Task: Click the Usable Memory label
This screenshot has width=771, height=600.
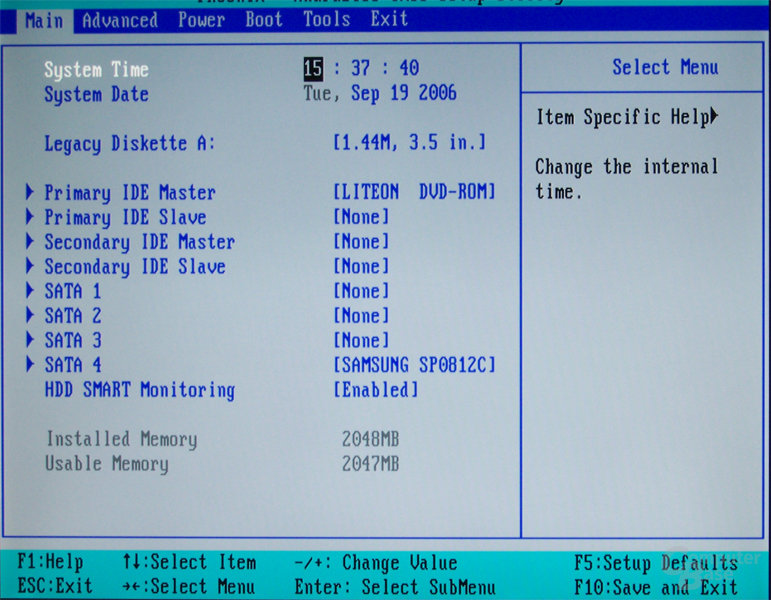Action: pos(107,464)
